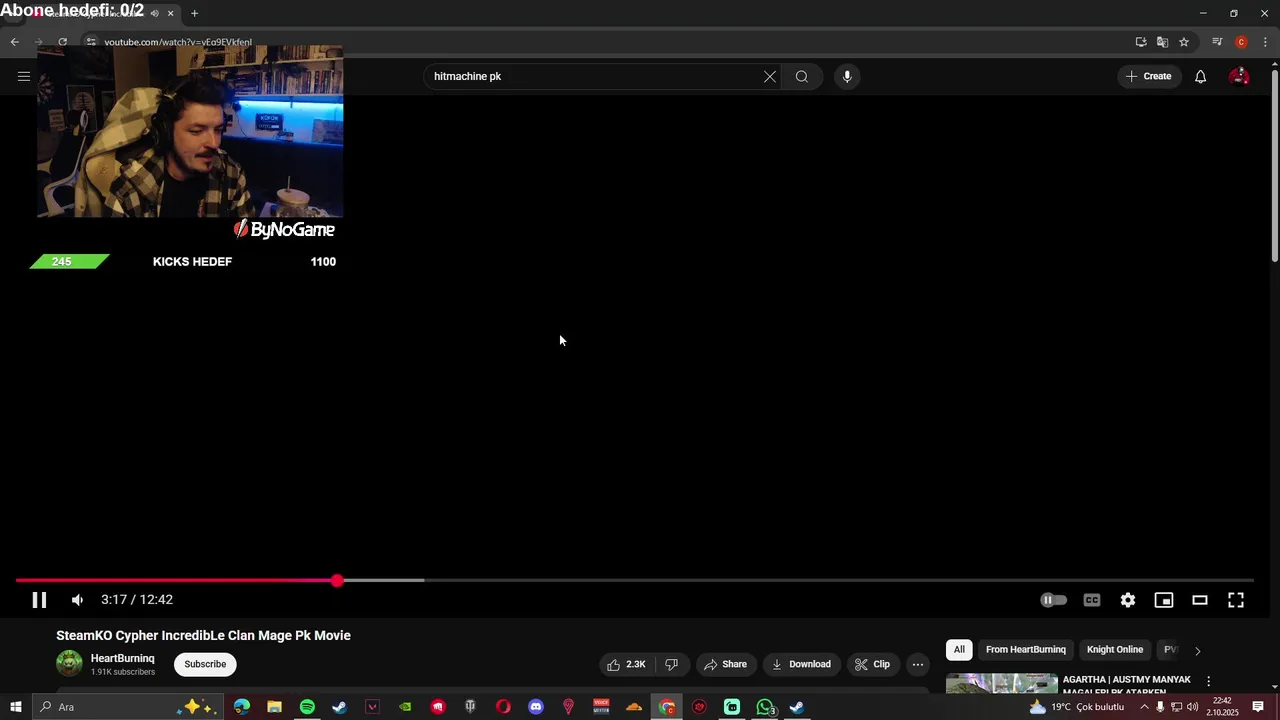
Task: Dislike the video
Action: click(x=672, y=664)
